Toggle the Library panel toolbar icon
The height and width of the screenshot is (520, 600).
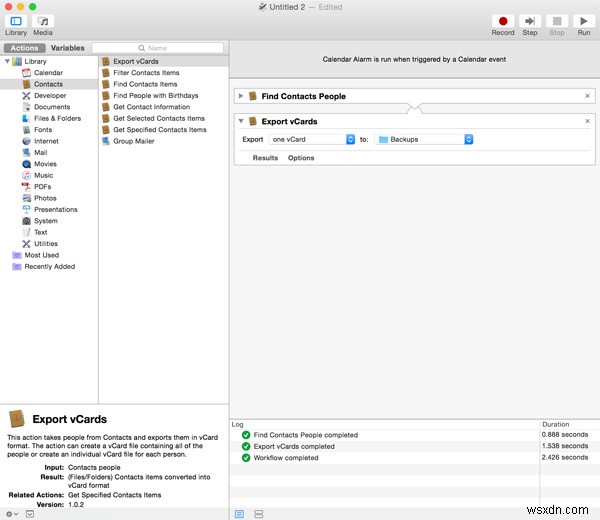[x=16, y=21]
